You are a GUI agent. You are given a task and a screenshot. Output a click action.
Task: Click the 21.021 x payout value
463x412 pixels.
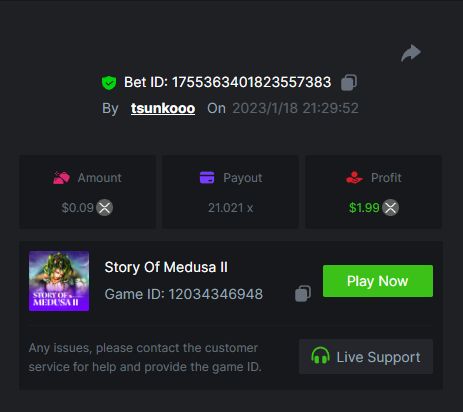pos(231,208)
